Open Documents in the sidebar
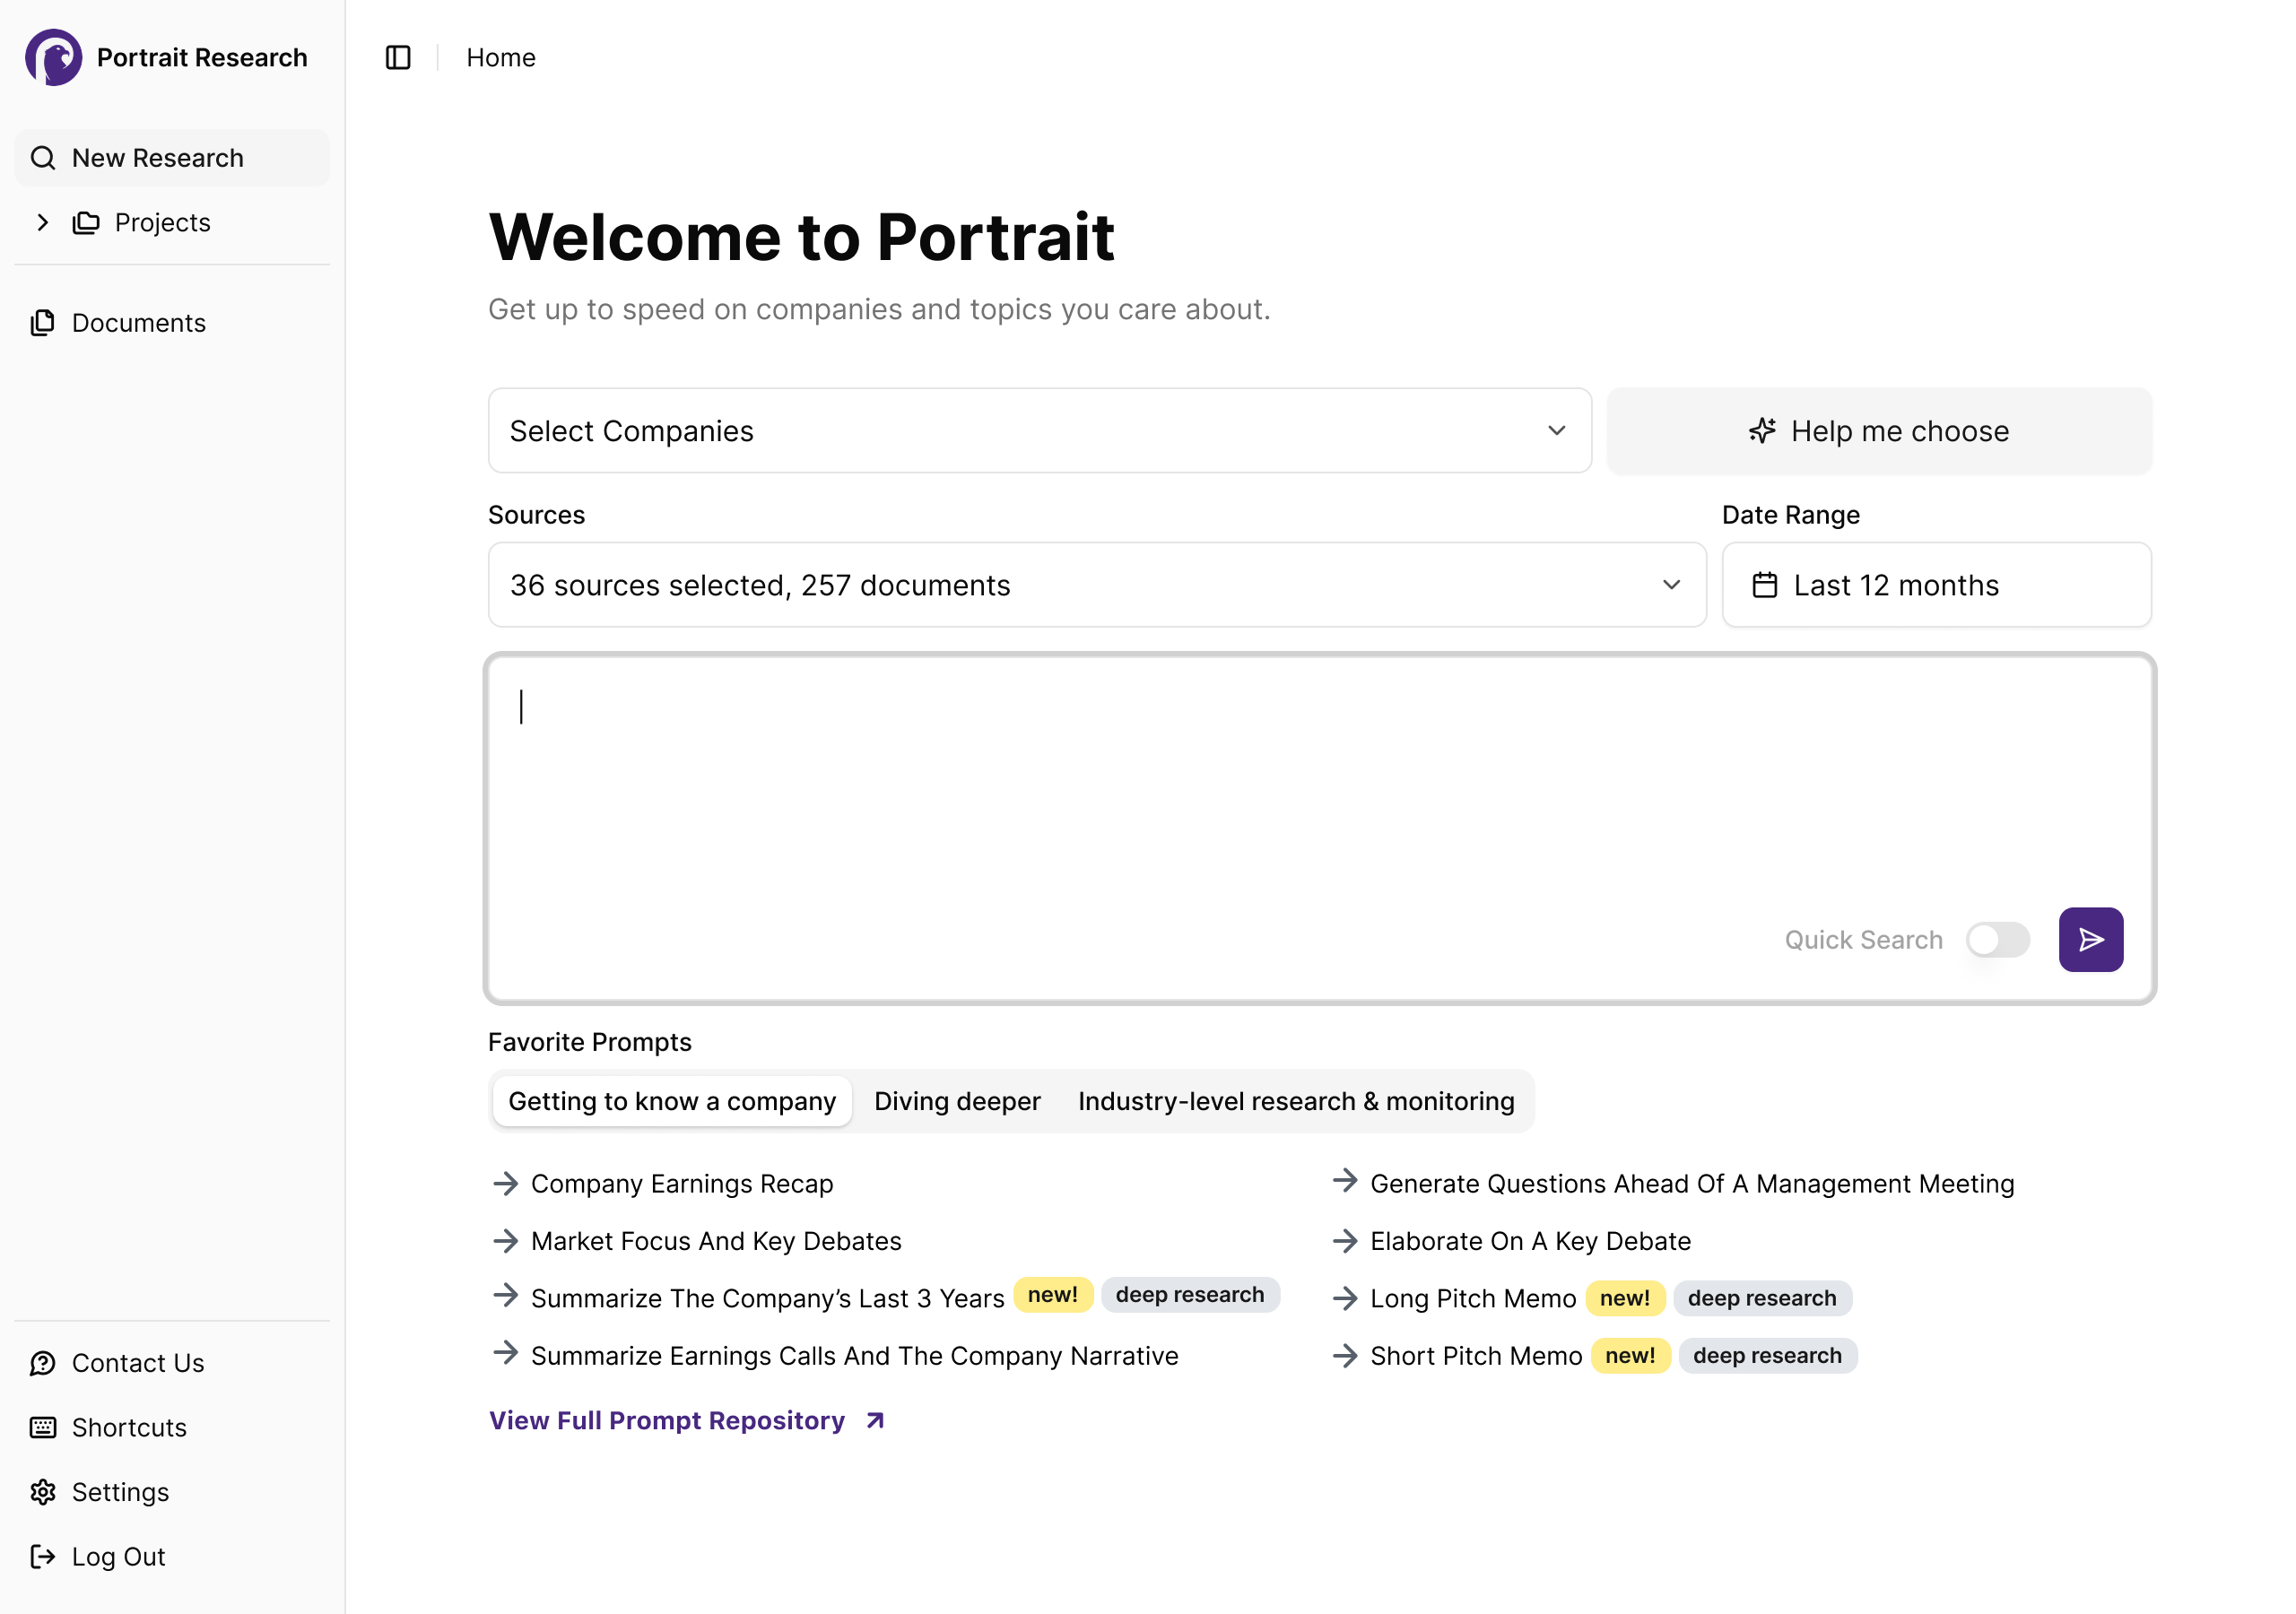 point(172,323)
